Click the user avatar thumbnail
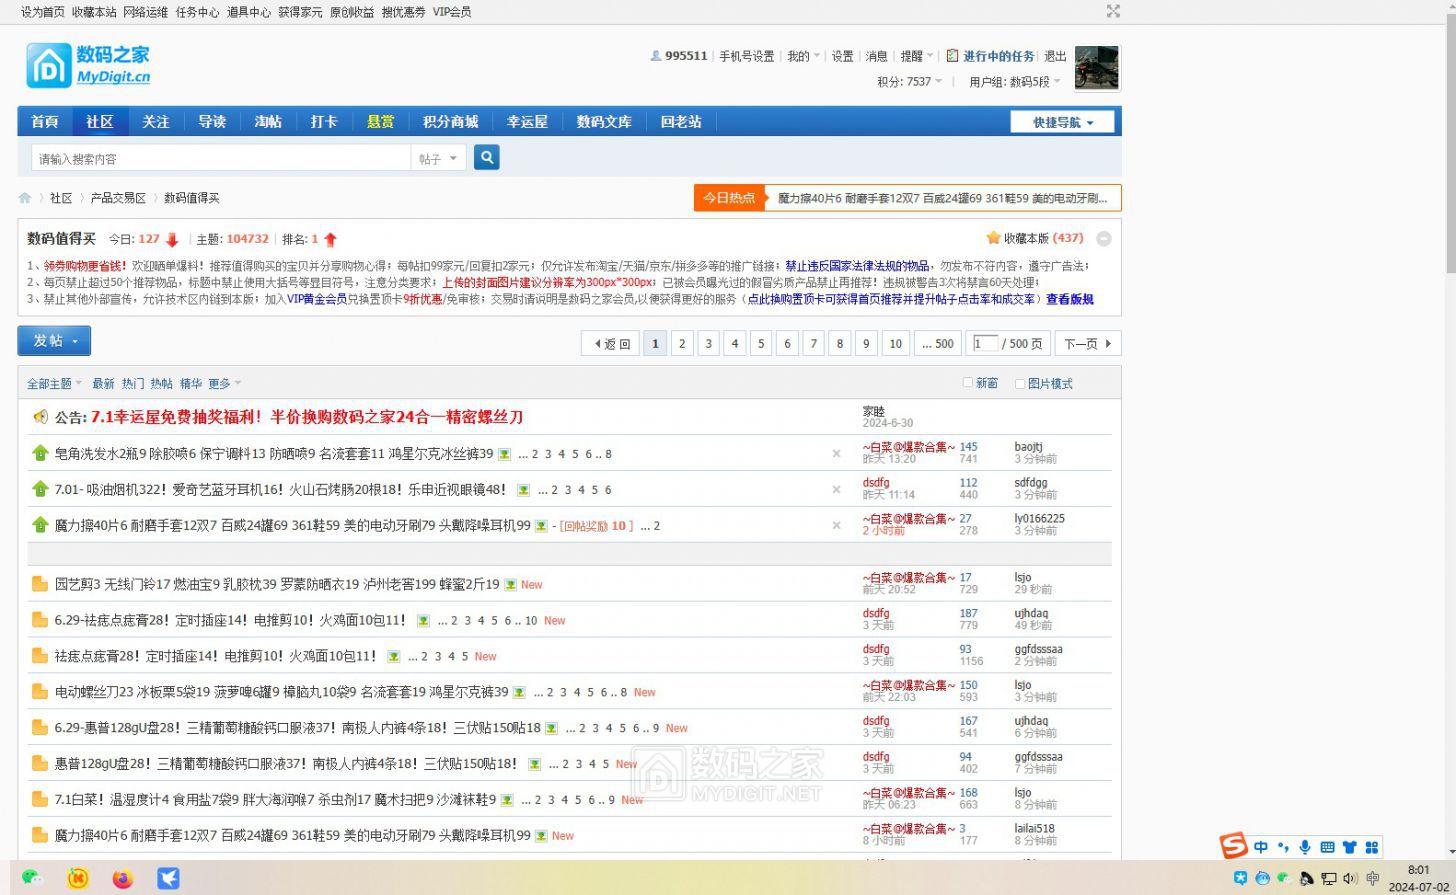Image resolution: width=1456 pixels, height=895 pixels. [x=1096, y=68]
